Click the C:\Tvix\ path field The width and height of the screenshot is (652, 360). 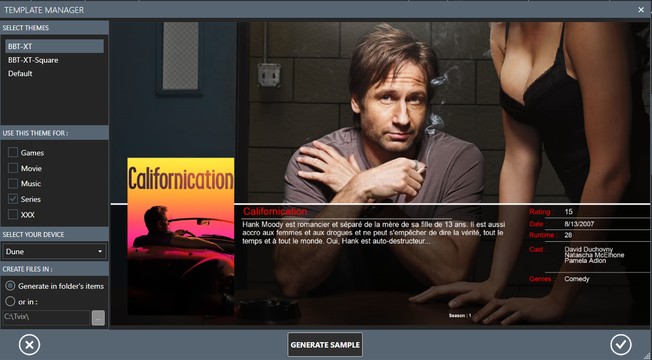46,317
